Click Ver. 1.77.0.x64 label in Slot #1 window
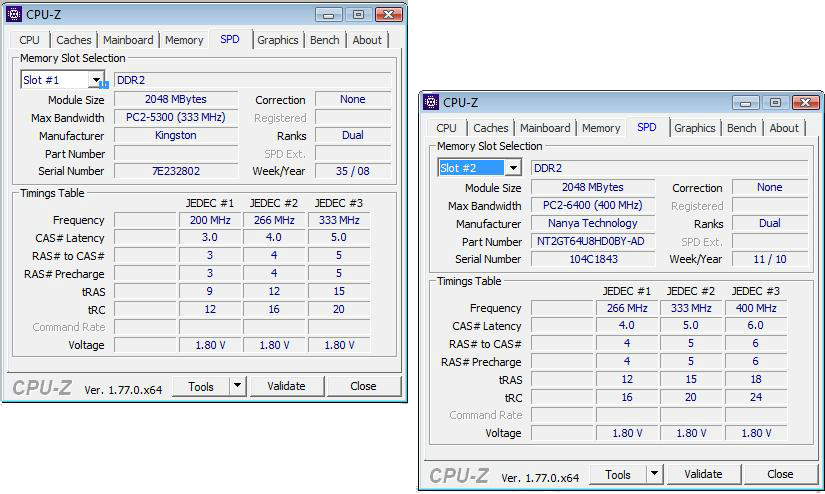This screenshot has width=825, height=494. pyautogui.click(x=123, y=390)
